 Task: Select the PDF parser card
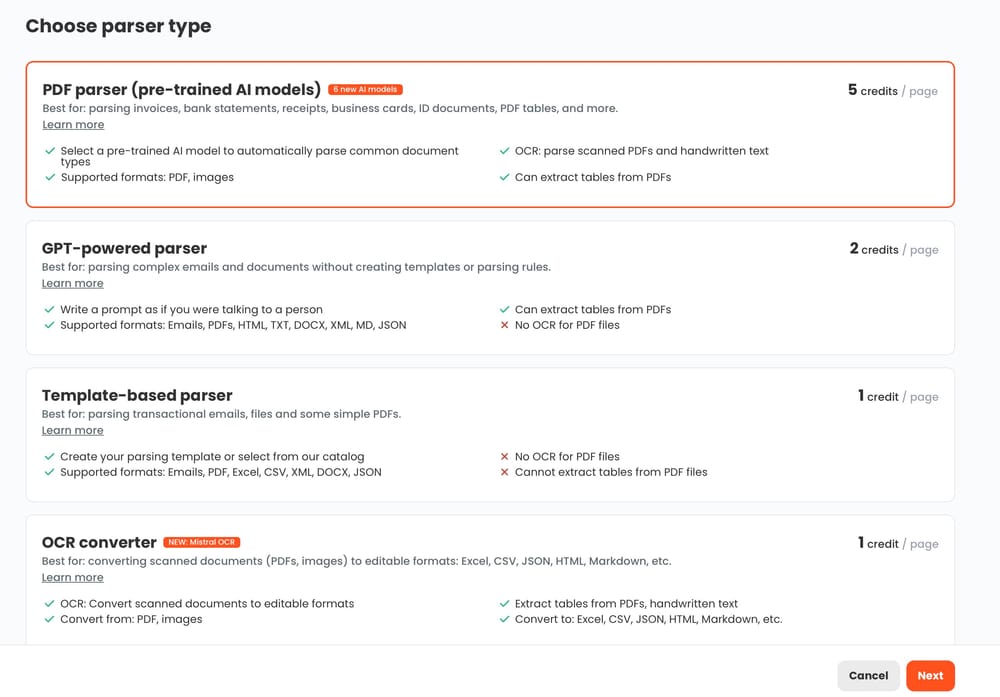pos(490,135)
